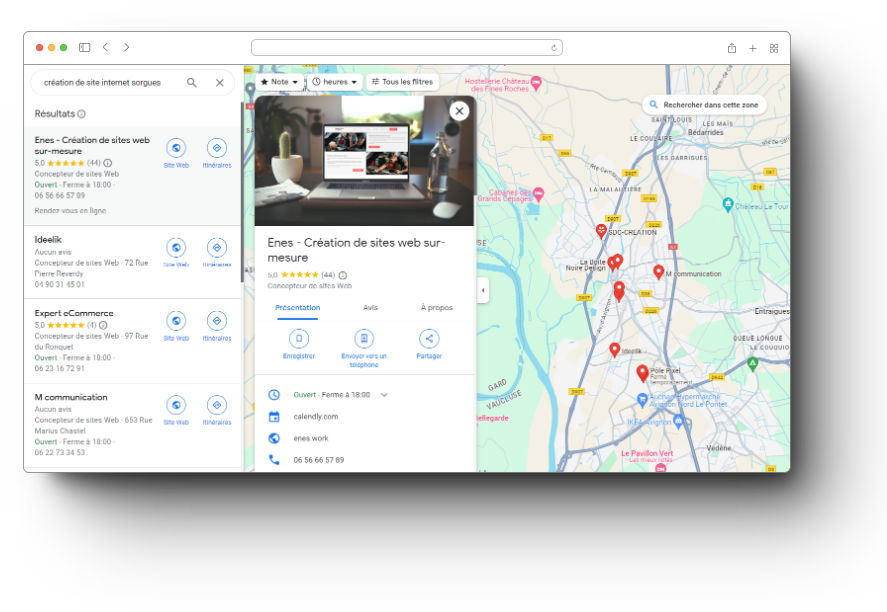Close the Enes business detail panel
Screen dimensions: 887x612
tap(459, 111)
